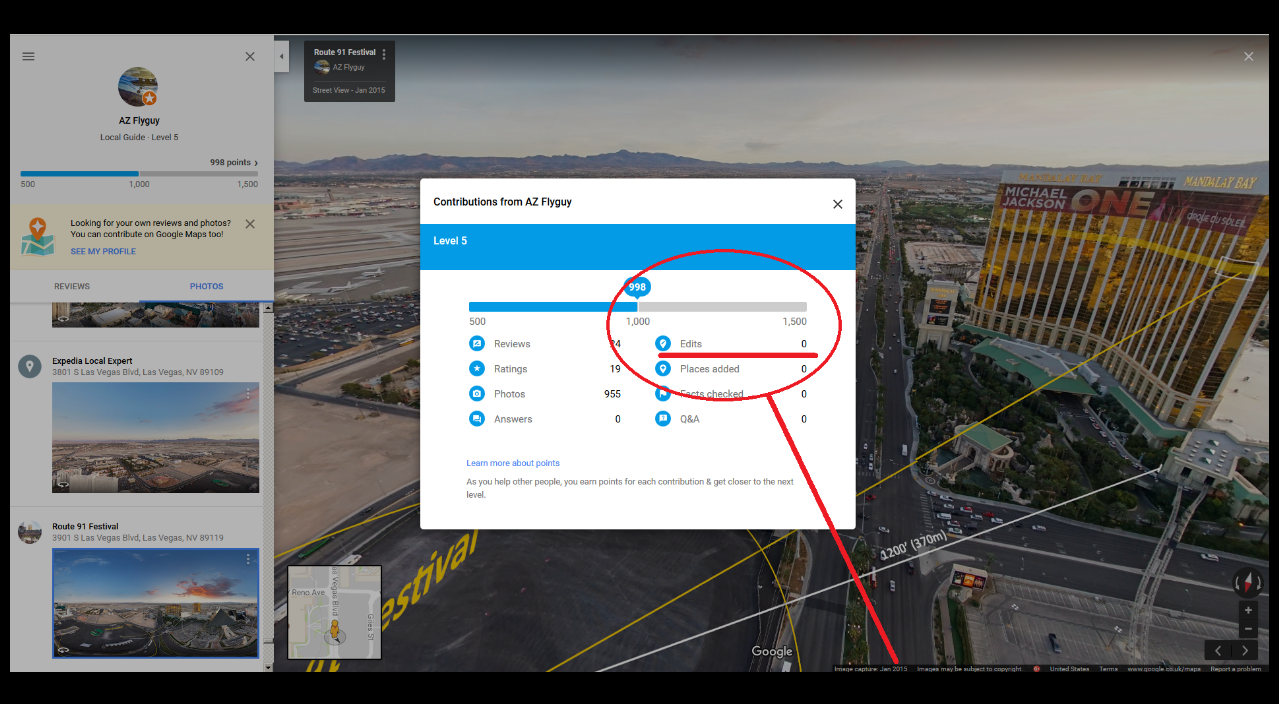This screenshot has width=1279, height=704.
Task: Click the Reviews icon in the dialog
Action: tap(477, 343)
